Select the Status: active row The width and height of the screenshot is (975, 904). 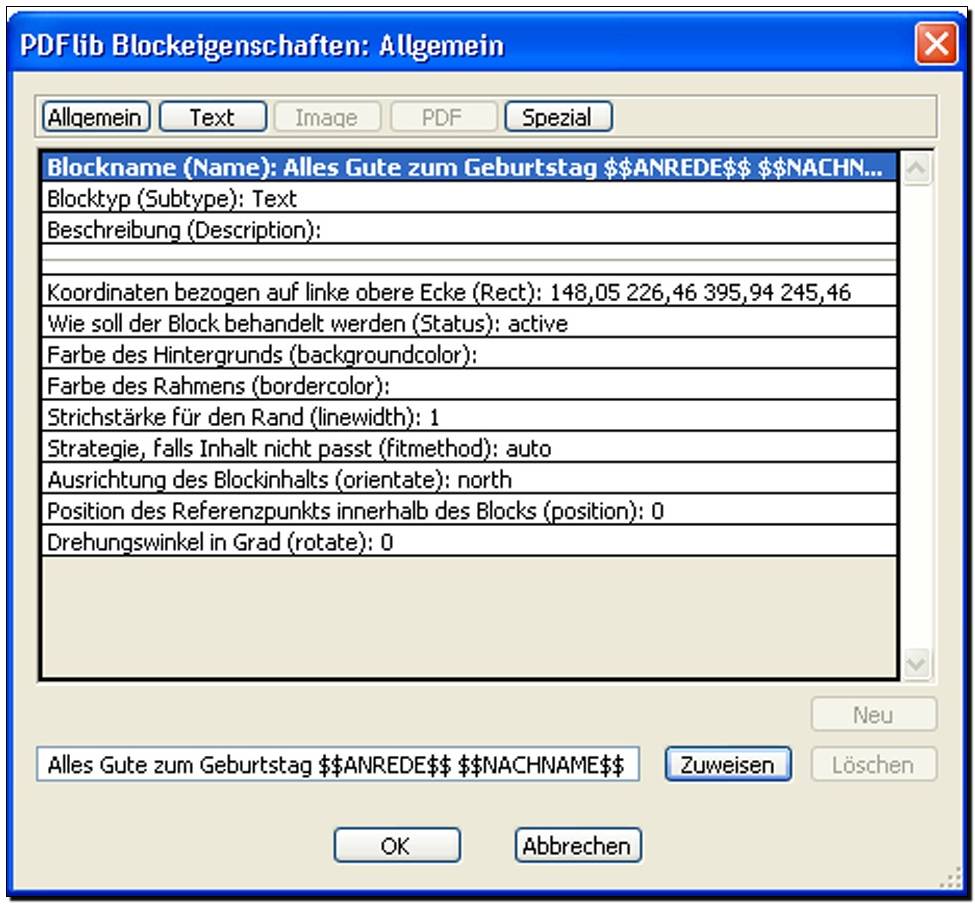point(469,323)
